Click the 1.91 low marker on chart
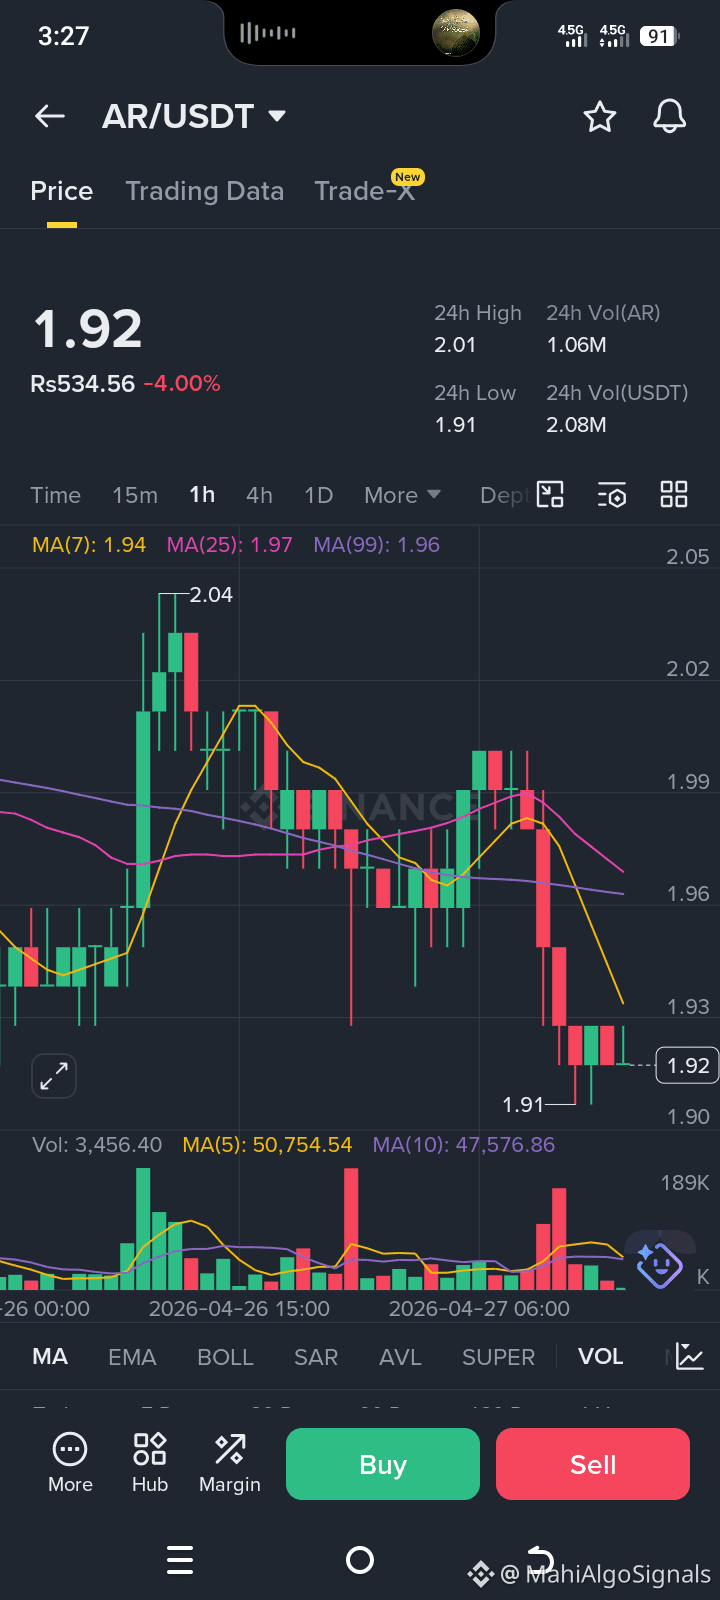 (x=523, y=1105)
